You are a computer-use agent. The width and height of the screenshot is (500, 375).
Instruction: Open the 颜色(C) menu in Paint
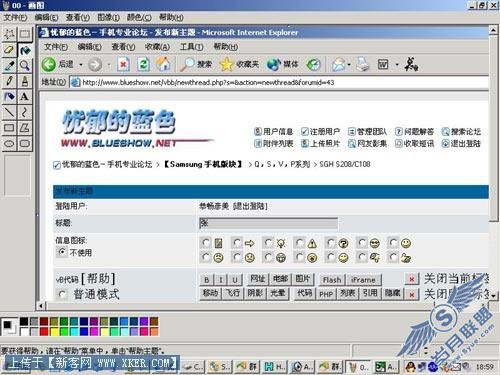click(139, 17)
